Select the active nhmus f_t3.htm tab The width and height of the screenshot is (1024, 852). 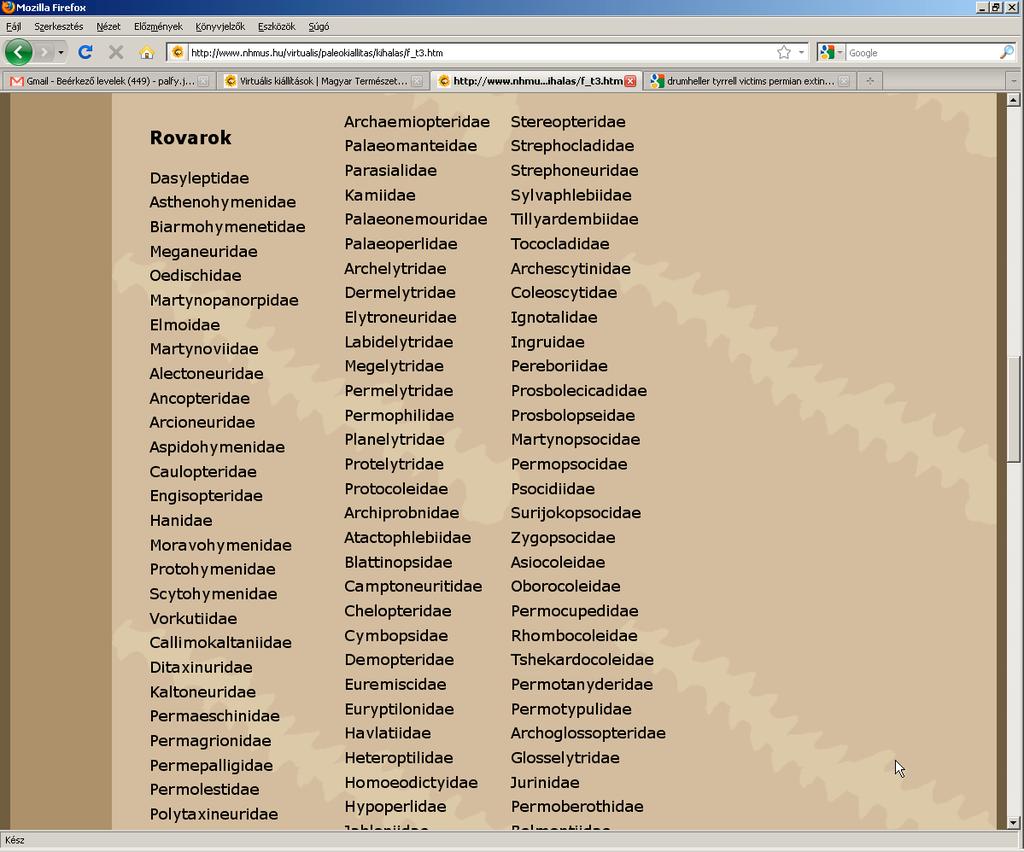[x=536, y=81]
